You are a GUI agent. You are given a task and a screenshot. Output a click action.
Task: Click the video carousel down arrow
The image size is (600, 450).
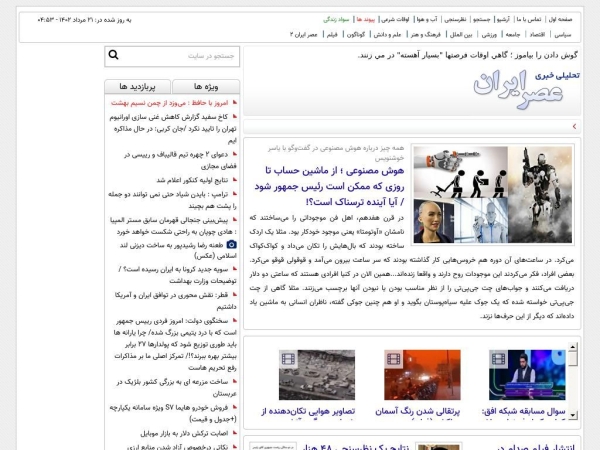coord(572,415)
